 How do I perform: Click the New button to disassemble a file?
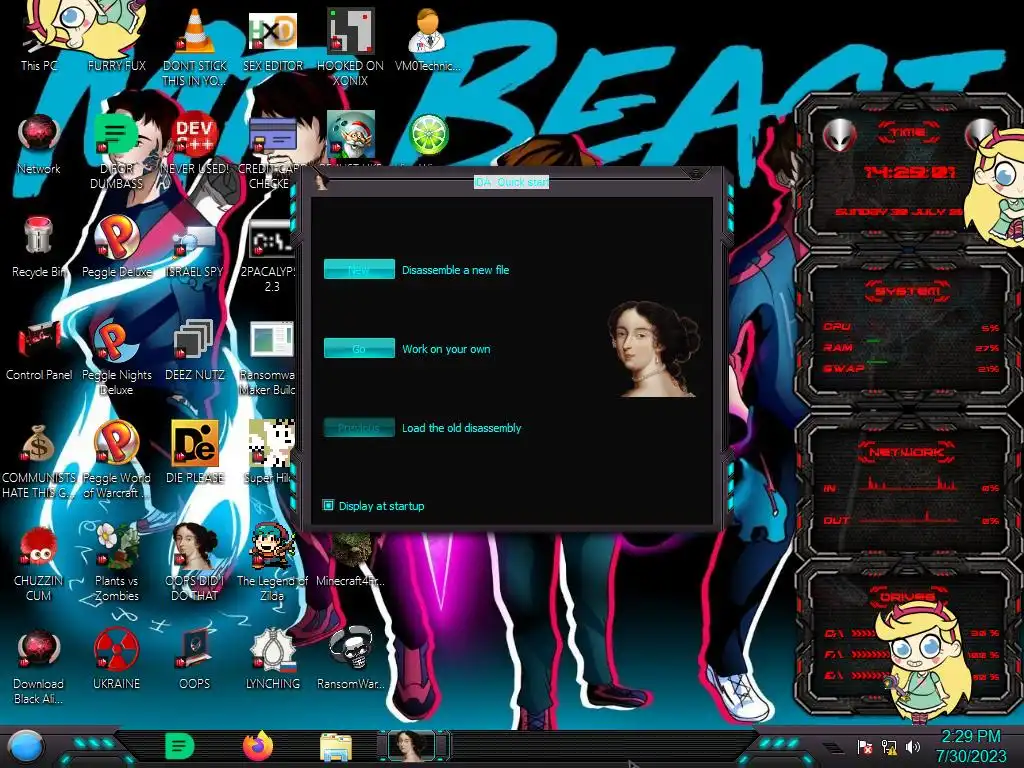tap(359, 269)
